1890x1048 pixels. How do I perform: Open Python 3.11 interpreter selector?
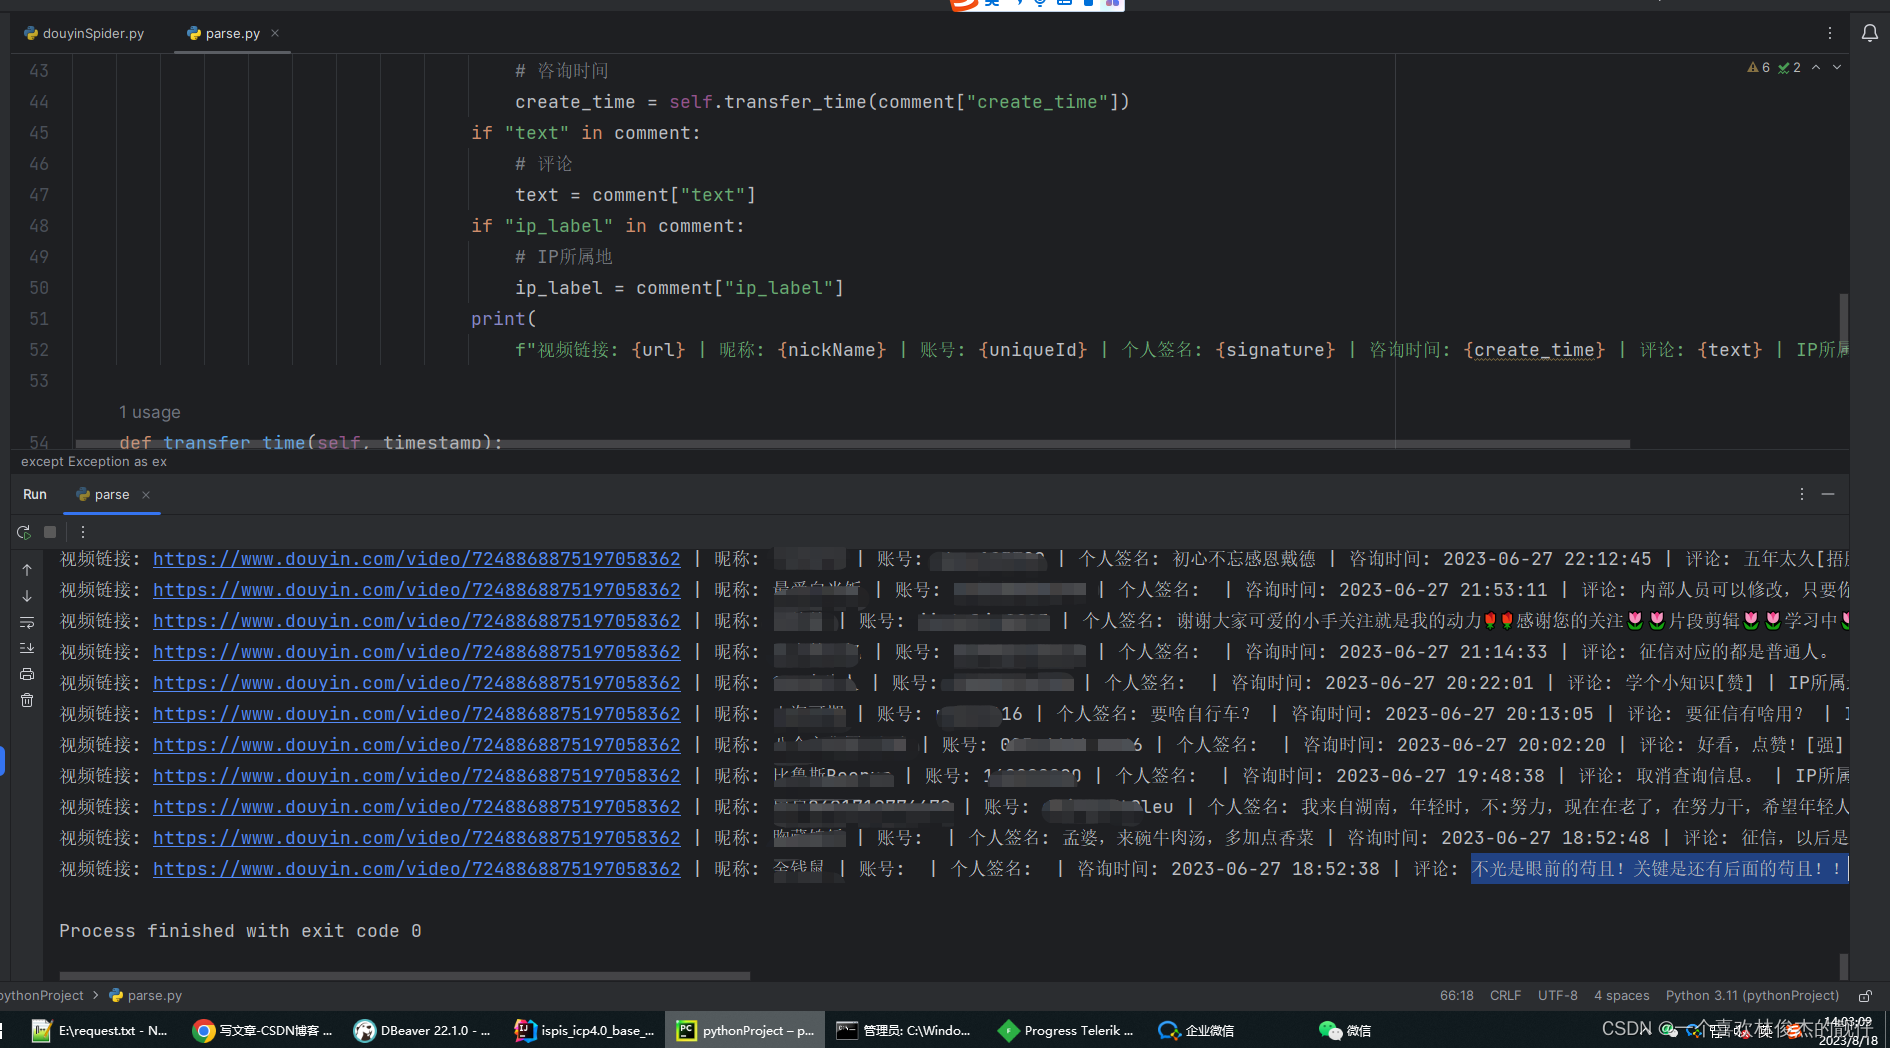tap(1752, 995)
